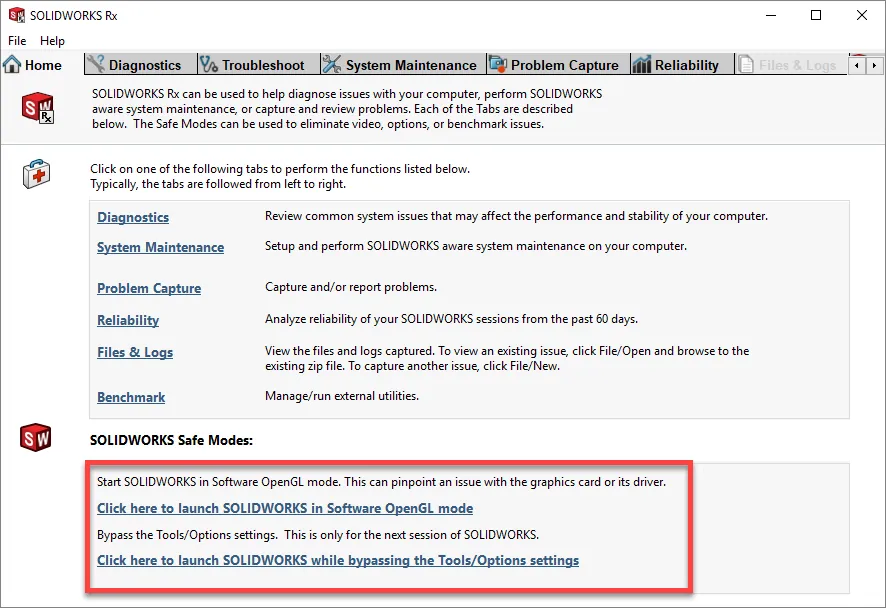Click the SOLIDWORKS Rx logo beside the description

pos(38,106)
